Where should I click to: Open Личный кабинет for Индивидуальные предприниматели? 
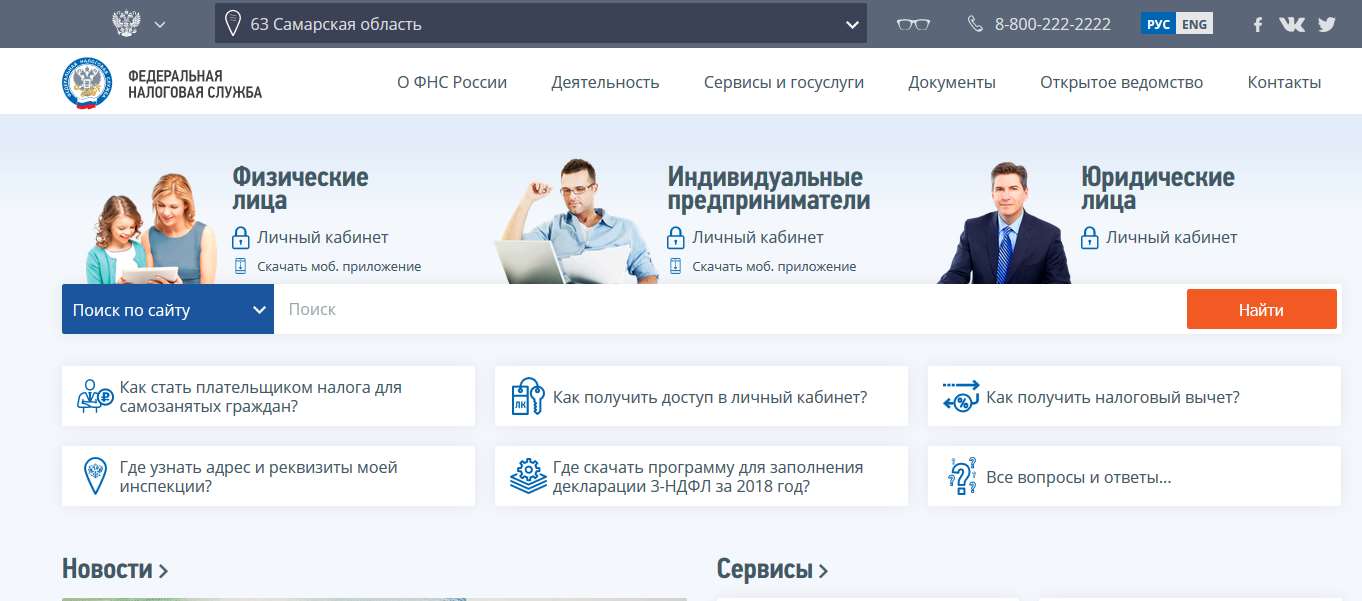[758, 237]
